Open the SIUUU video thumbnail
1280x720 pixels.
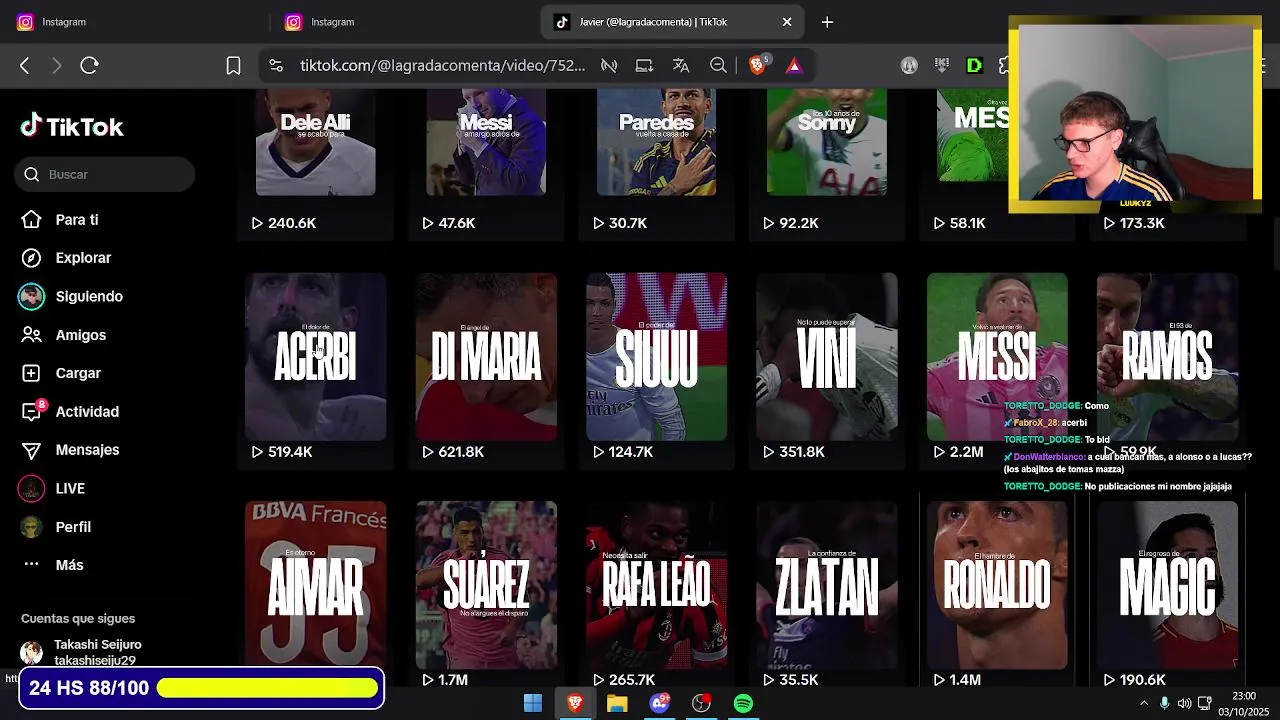656,356
